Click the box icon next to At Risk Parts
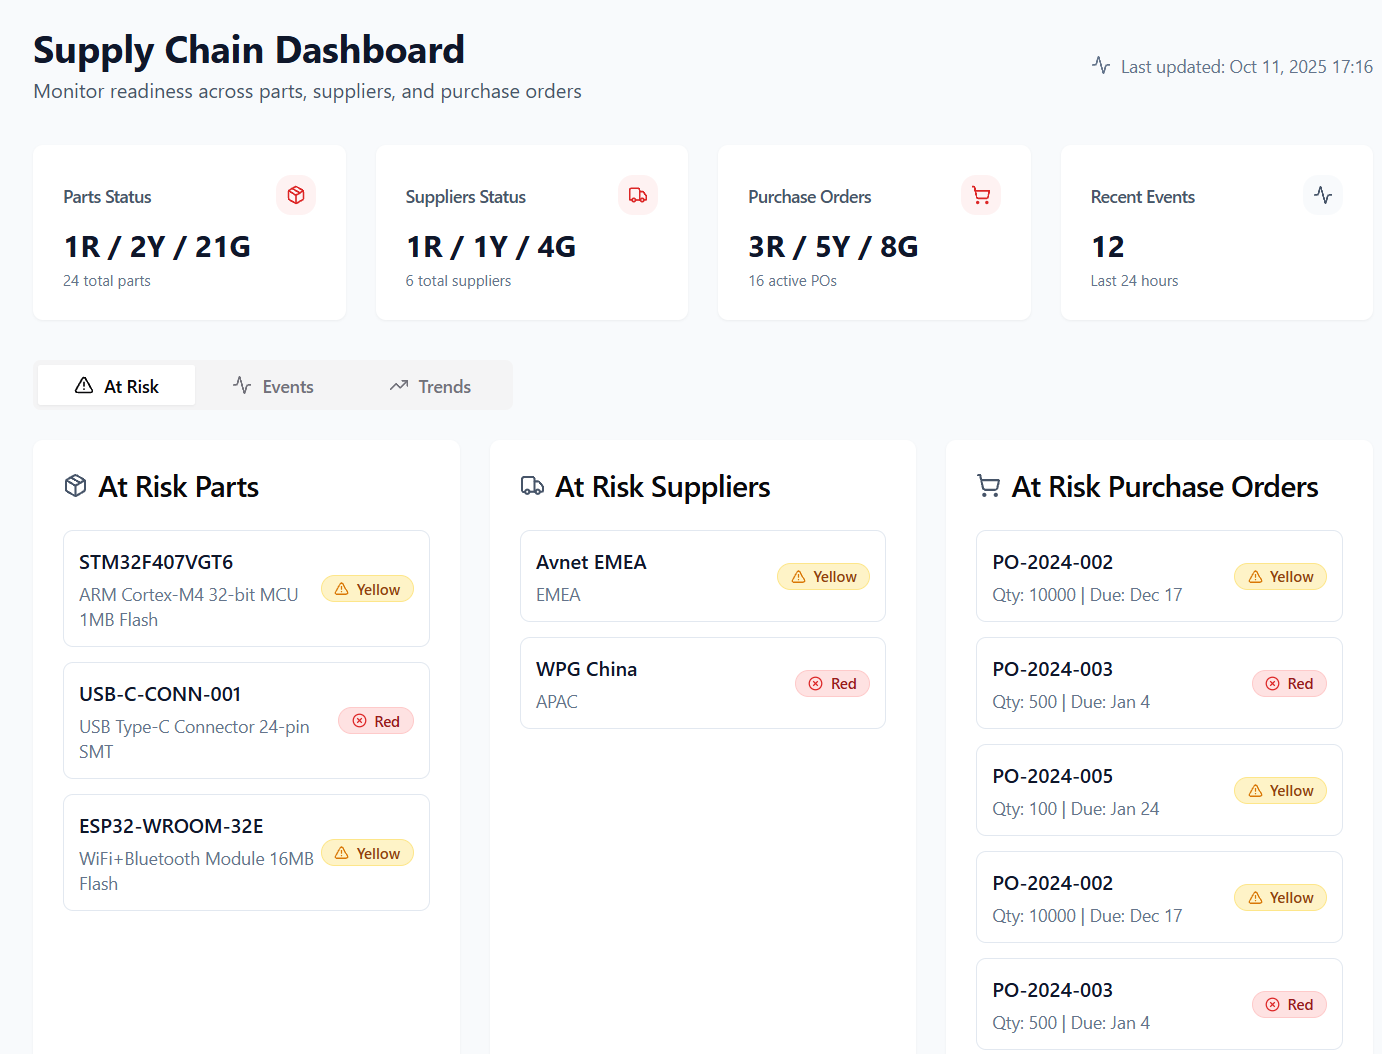The image size is (1382, 1054). (x=75, y=486)
